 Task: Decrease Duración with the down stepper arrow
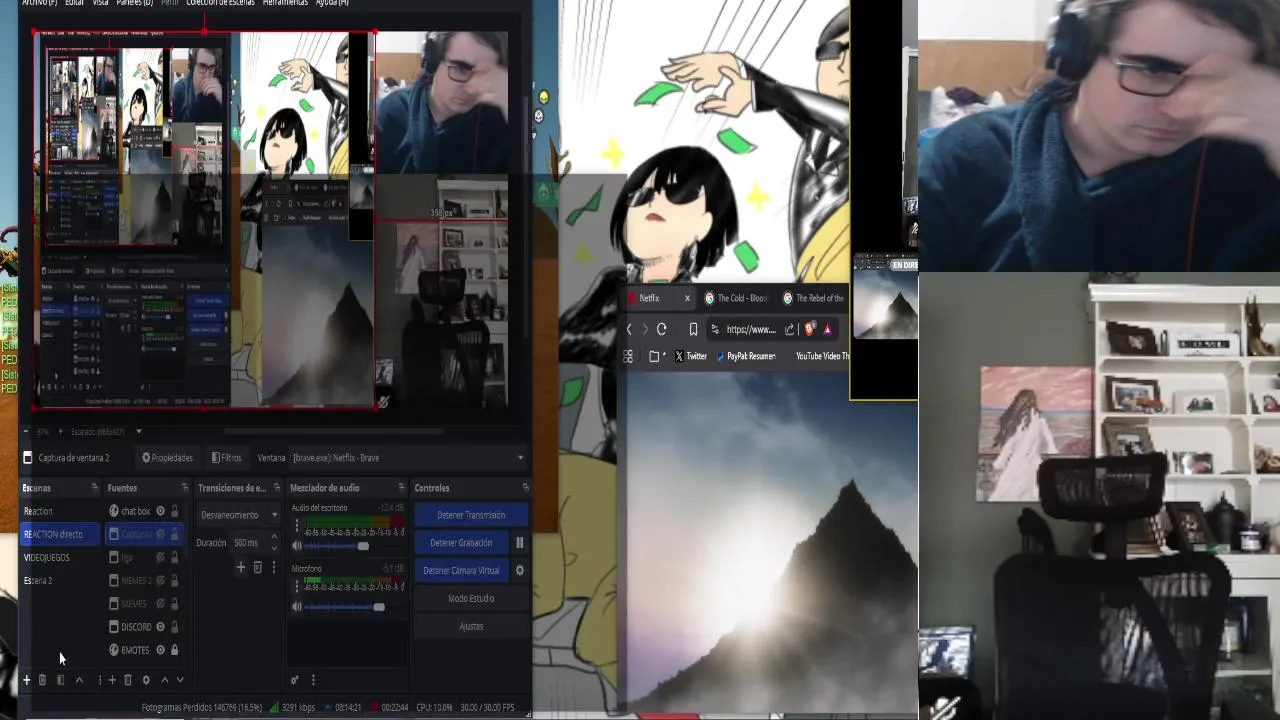pos(275,547)
